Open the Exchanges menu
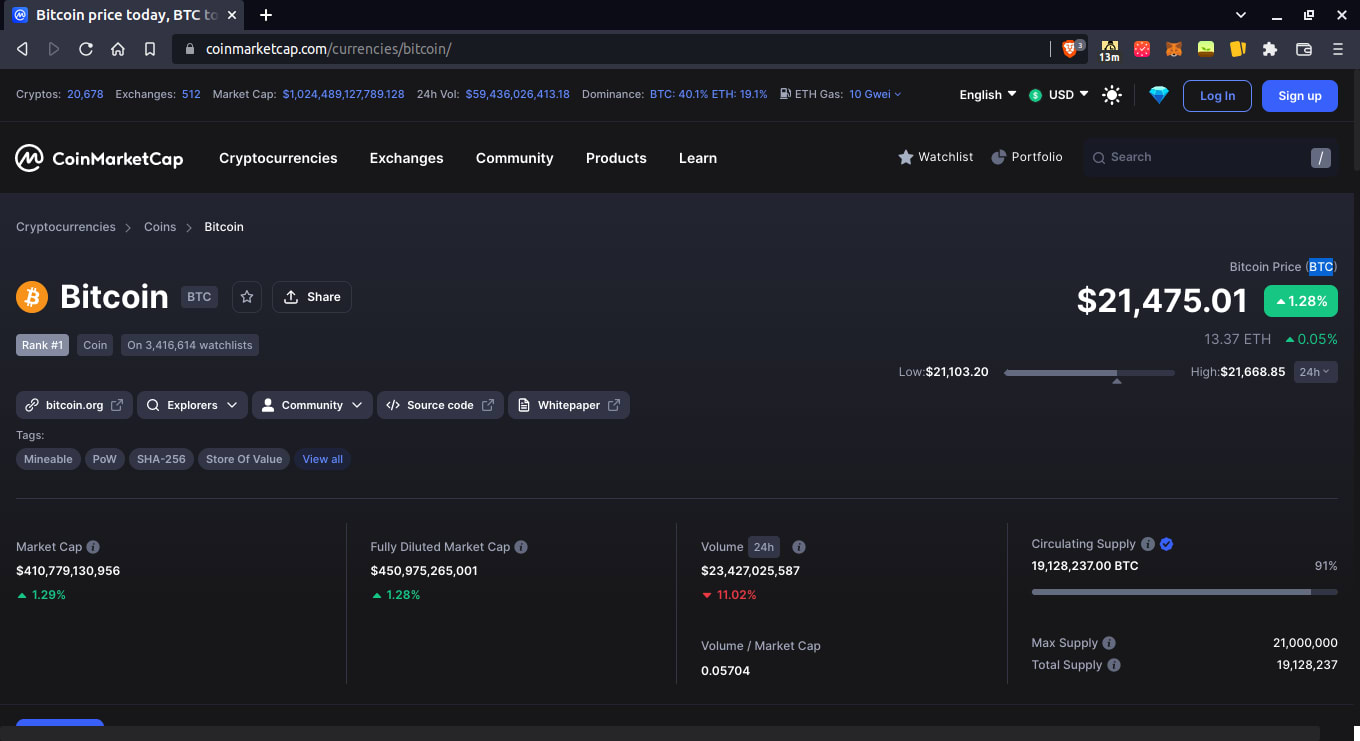The height and width of the screenshot is (741, 1360). click(406, 158)
